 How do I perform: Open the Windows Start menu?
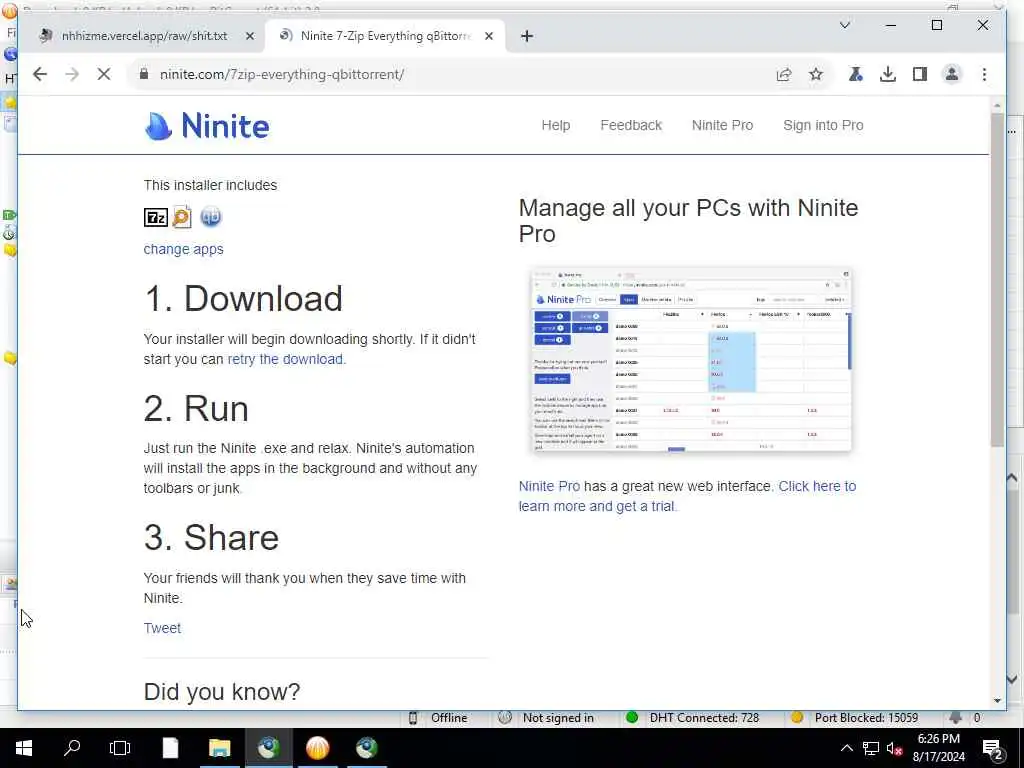tap(24, 748)
